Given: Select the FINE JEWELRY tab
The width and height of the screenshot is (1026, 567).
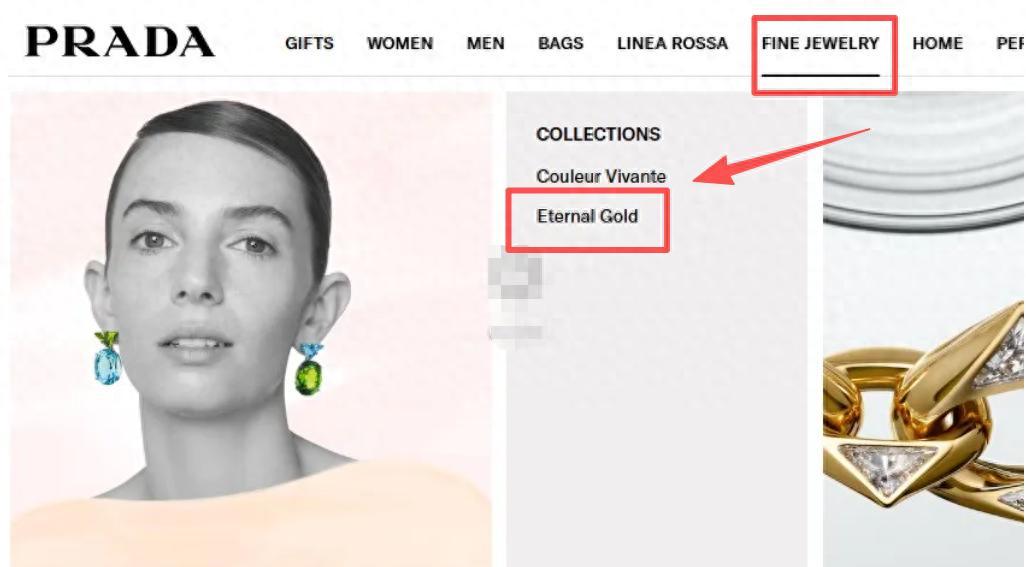Looking at the screenshot, I should pos(821,43).
